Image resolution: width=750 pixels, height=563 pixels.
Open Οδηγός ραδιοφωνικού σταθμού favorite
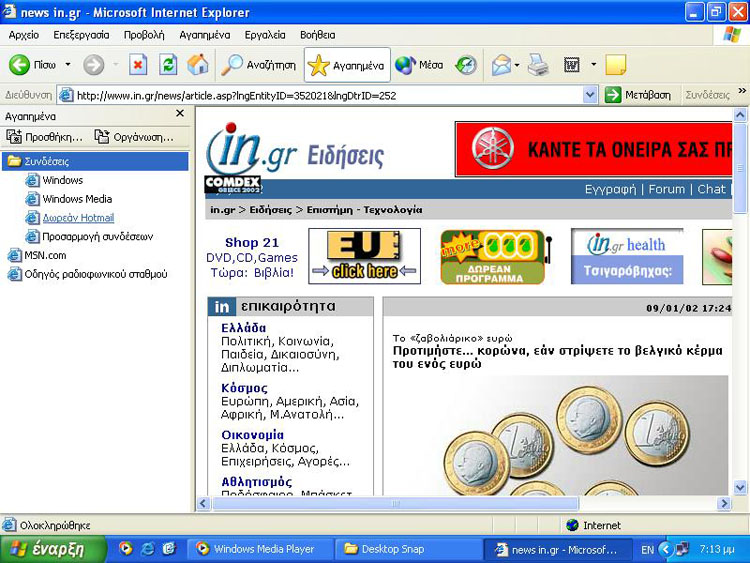click(88, 274)
